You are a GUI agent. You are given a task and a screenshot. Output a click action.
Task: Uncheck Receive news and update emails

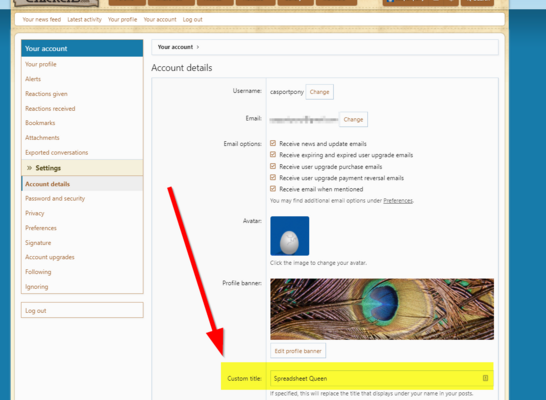pyautogui.click(x=273, y=143)
